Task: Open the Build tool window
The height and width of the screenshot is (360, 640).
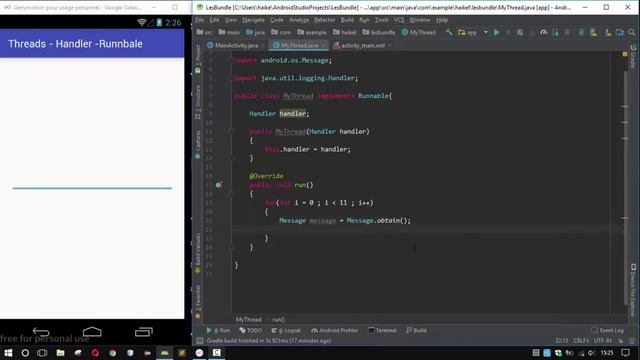Action: click(416, 330)
